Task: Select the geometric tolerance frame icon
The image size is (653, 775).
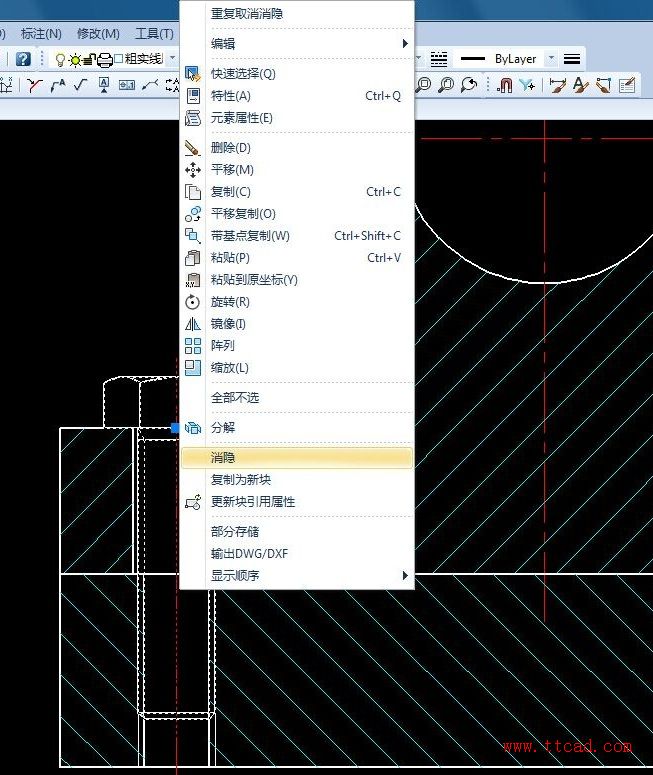Action: tap(127, 86)
